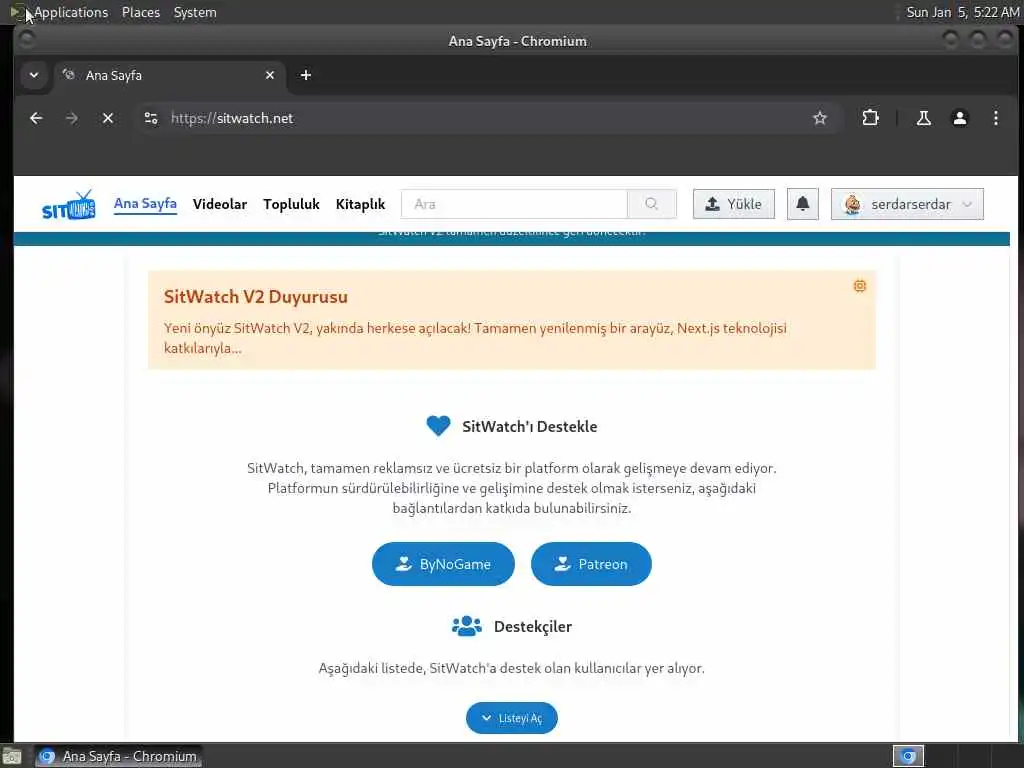The width and height of the screenshot is (1024, 768).
Task: Expand the supporters list with Listeyi Aç
Action: [511, 718]
